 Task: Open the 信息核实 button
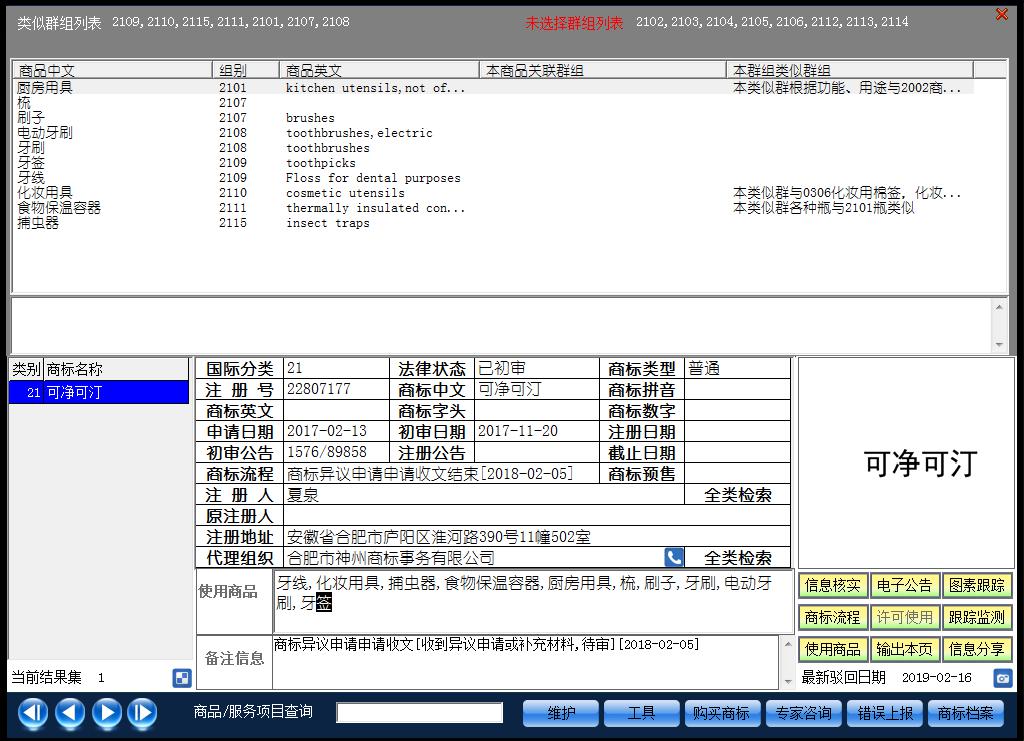click(832, 586)
